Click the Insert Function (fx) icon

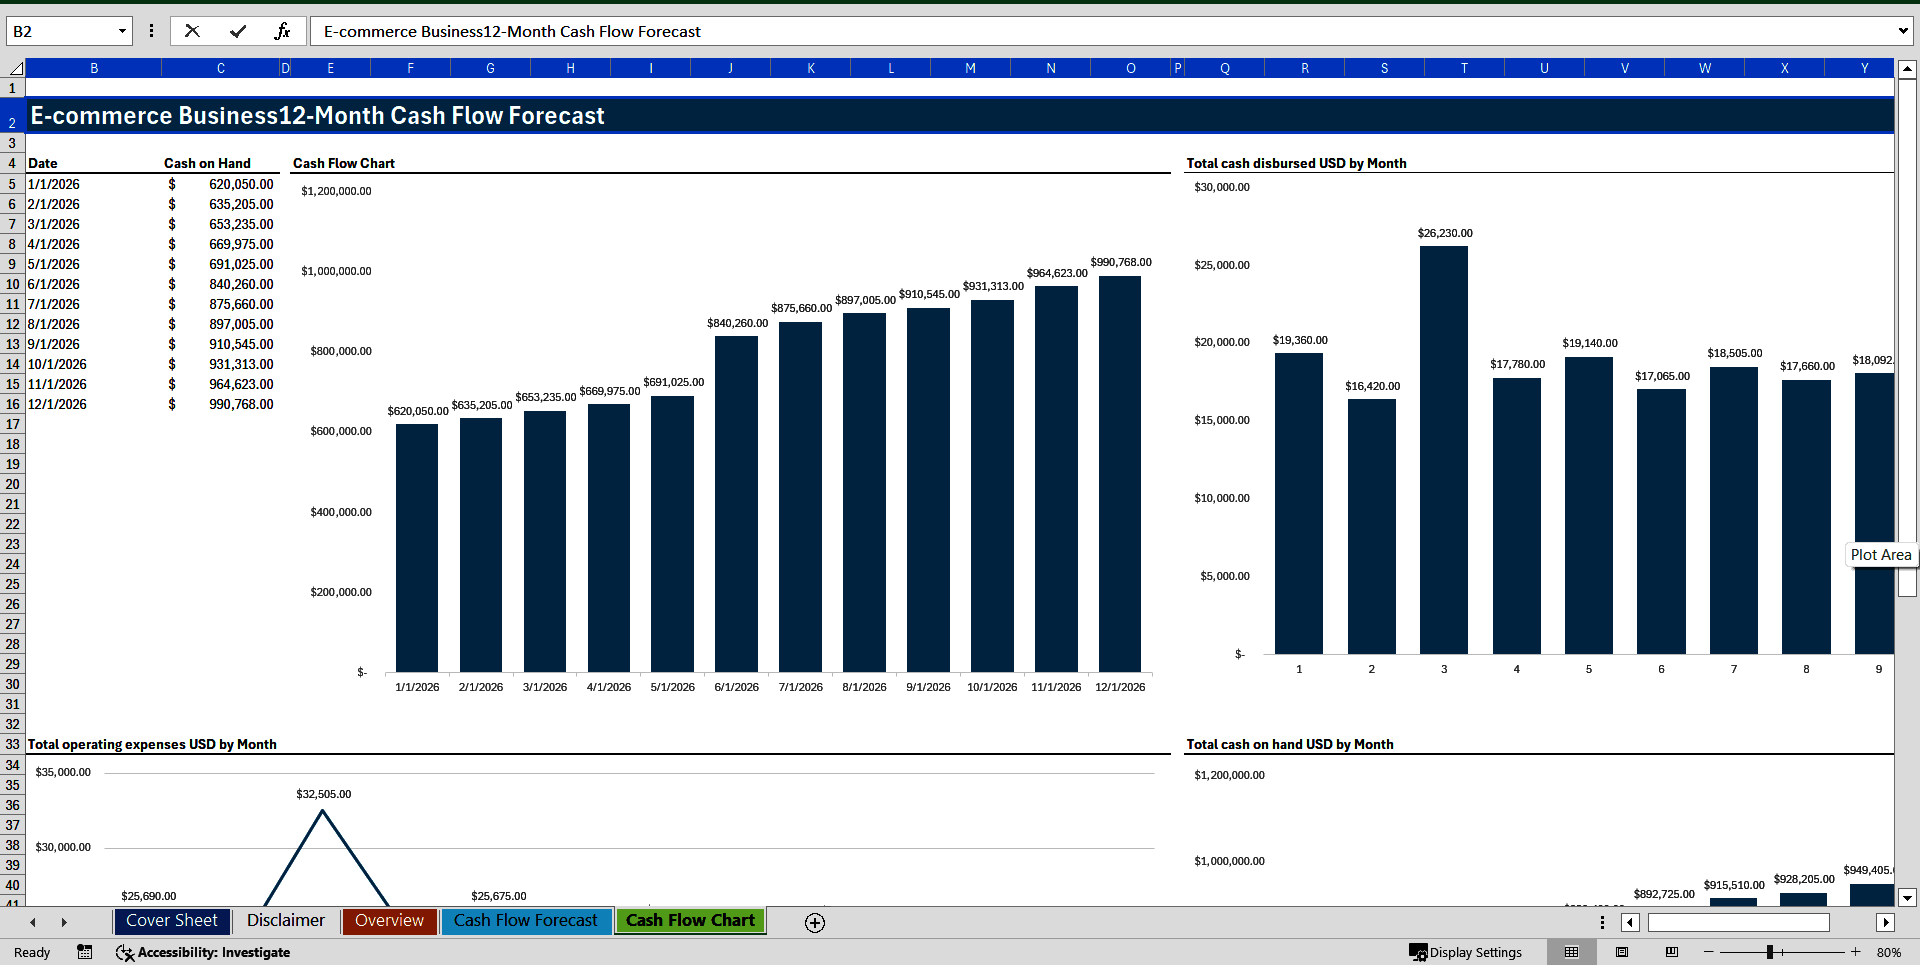point(283,31)
